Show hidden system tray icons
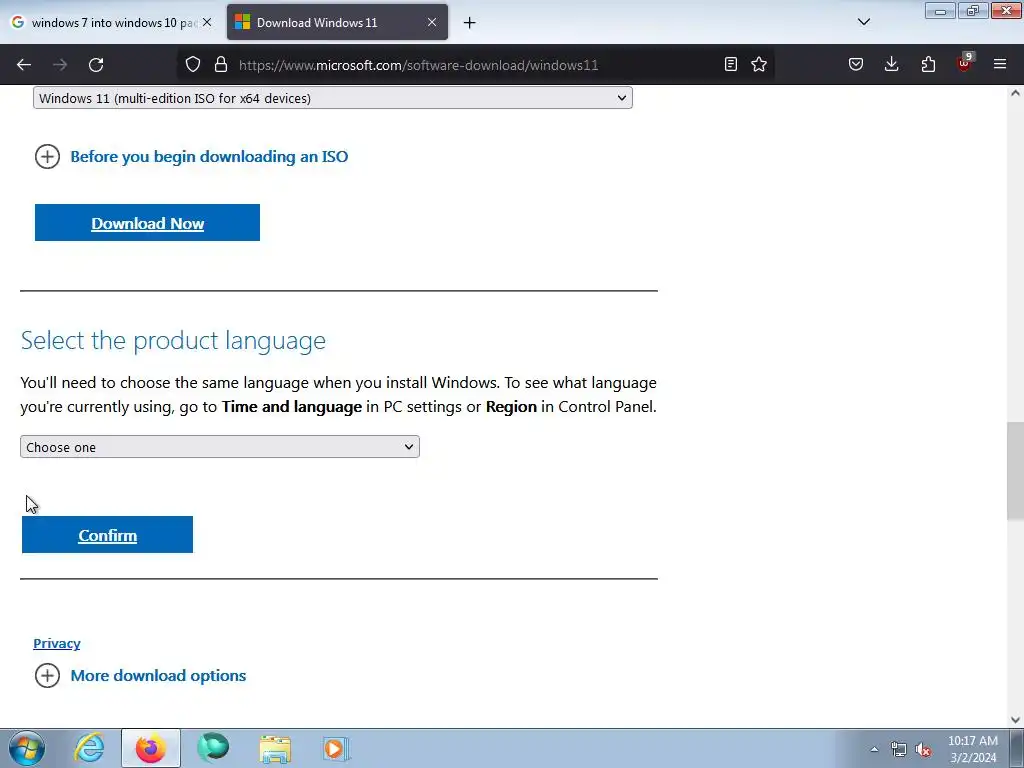 [x=874, y=749]
